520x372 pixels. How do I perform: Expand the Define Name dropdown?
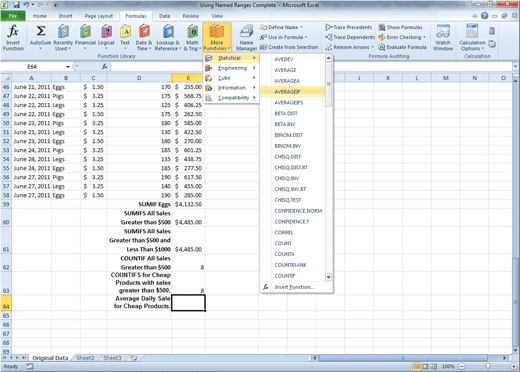click(302, 27)
